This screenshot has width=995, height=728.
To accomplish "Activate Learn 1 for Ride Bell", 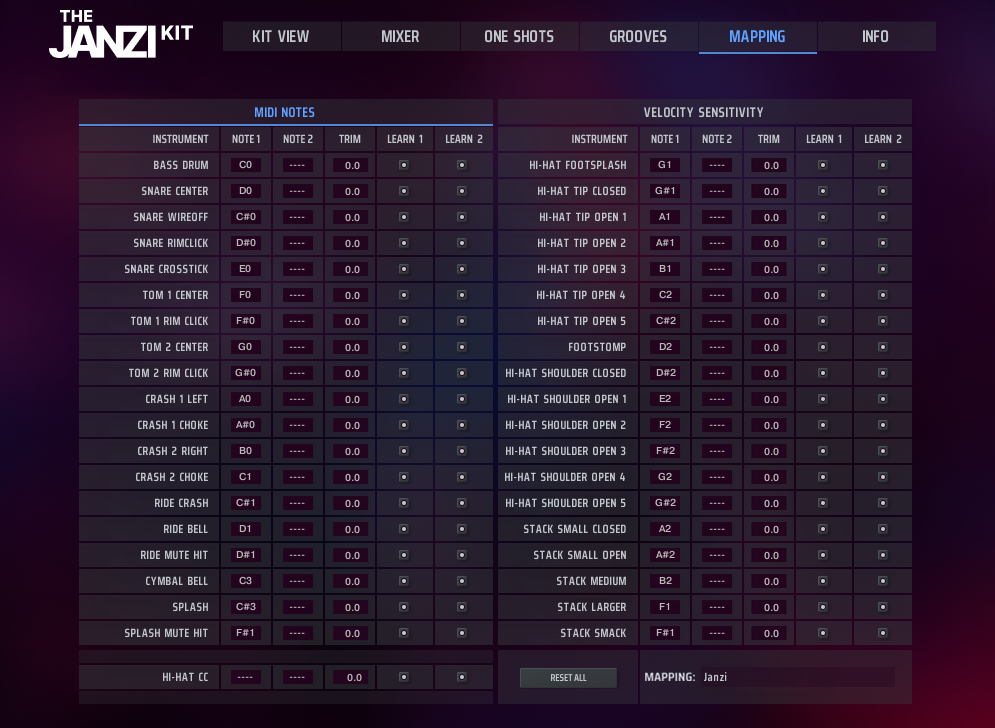I will point(404,529).
